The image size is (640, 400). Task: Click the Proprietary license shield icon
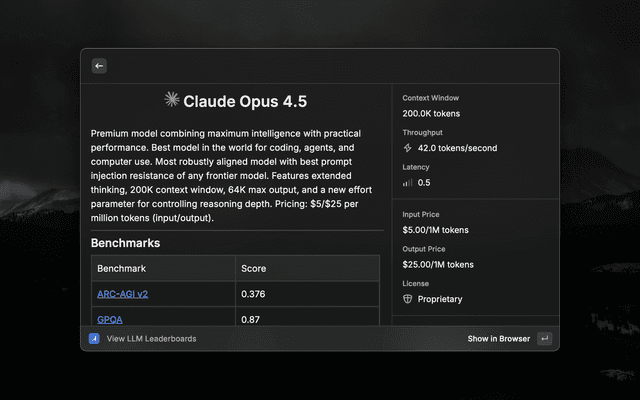coord(407,299)
